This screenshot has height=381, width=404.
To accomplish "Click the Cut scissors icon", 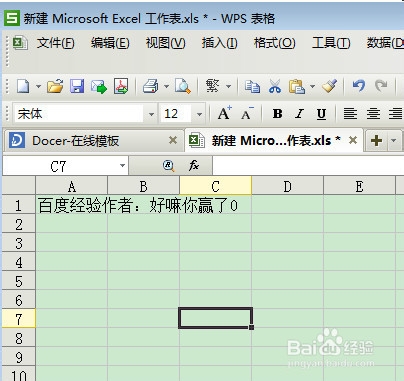I will [x=275, y=86].
